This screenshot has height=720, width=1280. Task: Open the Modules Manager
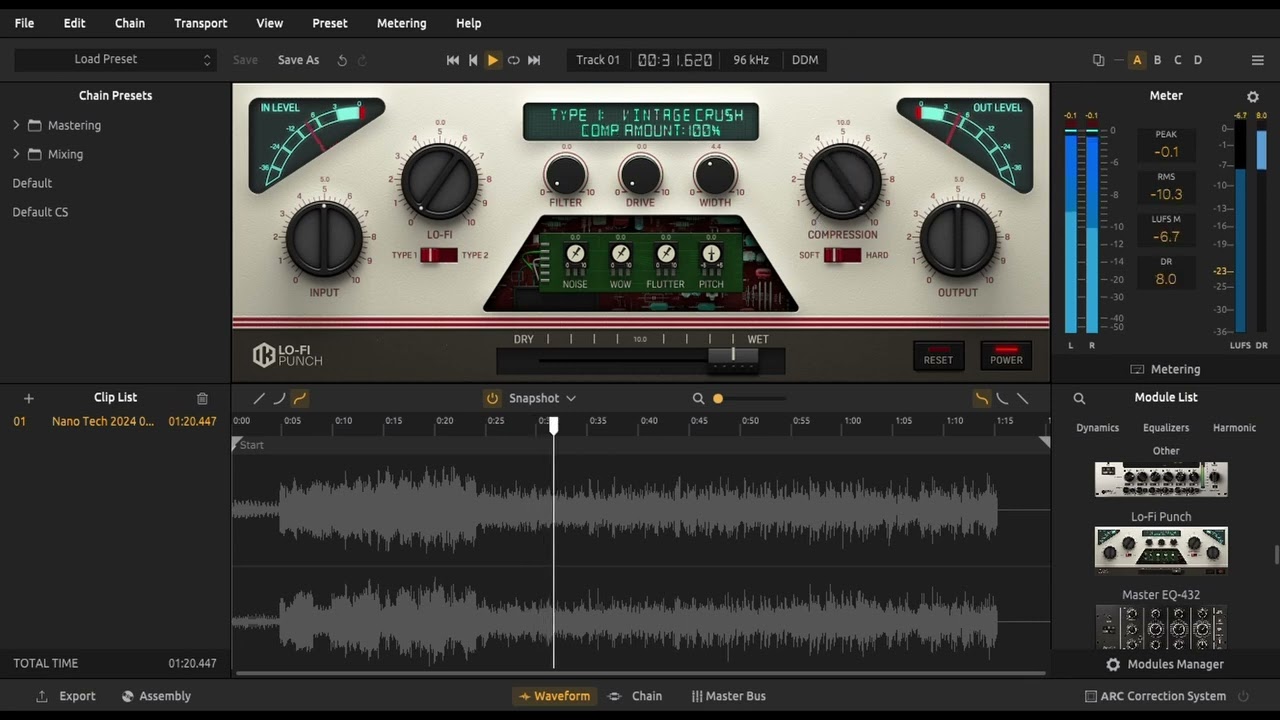point(1165,664)
